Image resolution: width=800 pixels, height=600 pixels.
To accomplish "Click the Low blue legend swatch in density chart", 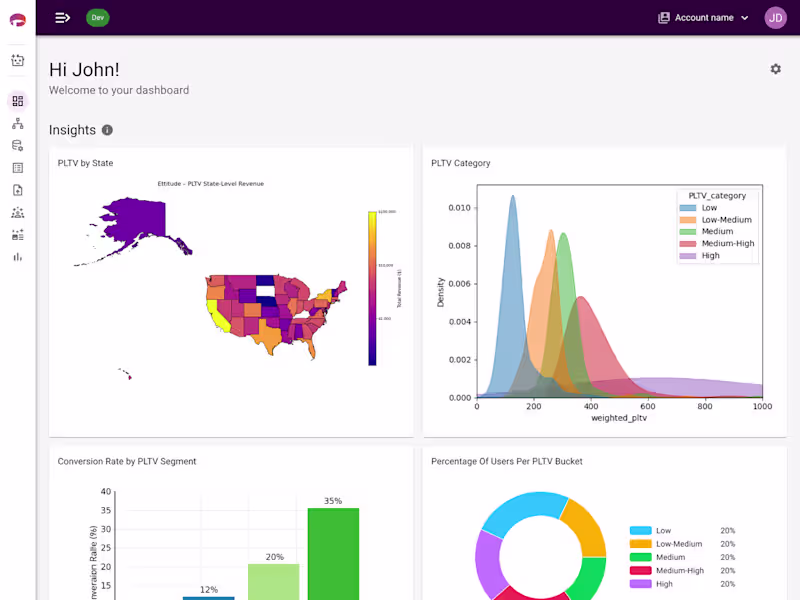I will (688, 208).
